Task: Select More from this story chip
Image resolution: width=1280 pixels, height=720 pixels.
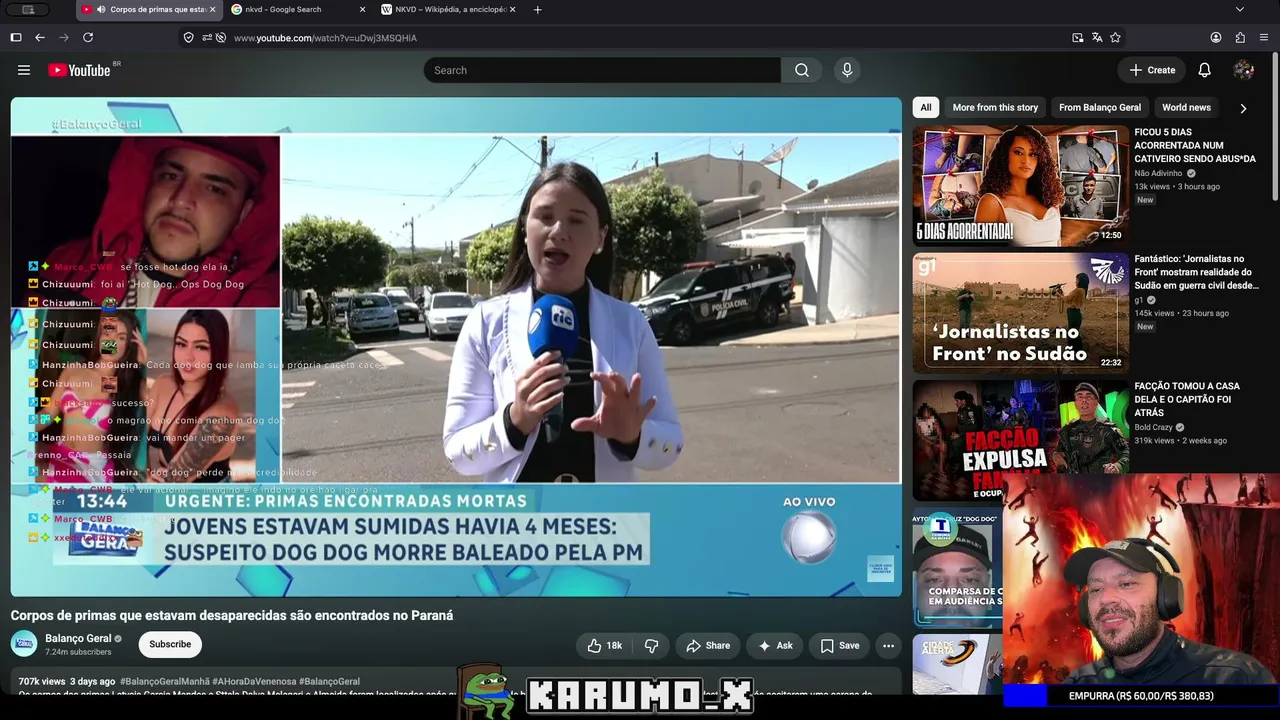Action: (x=995, y=108)
